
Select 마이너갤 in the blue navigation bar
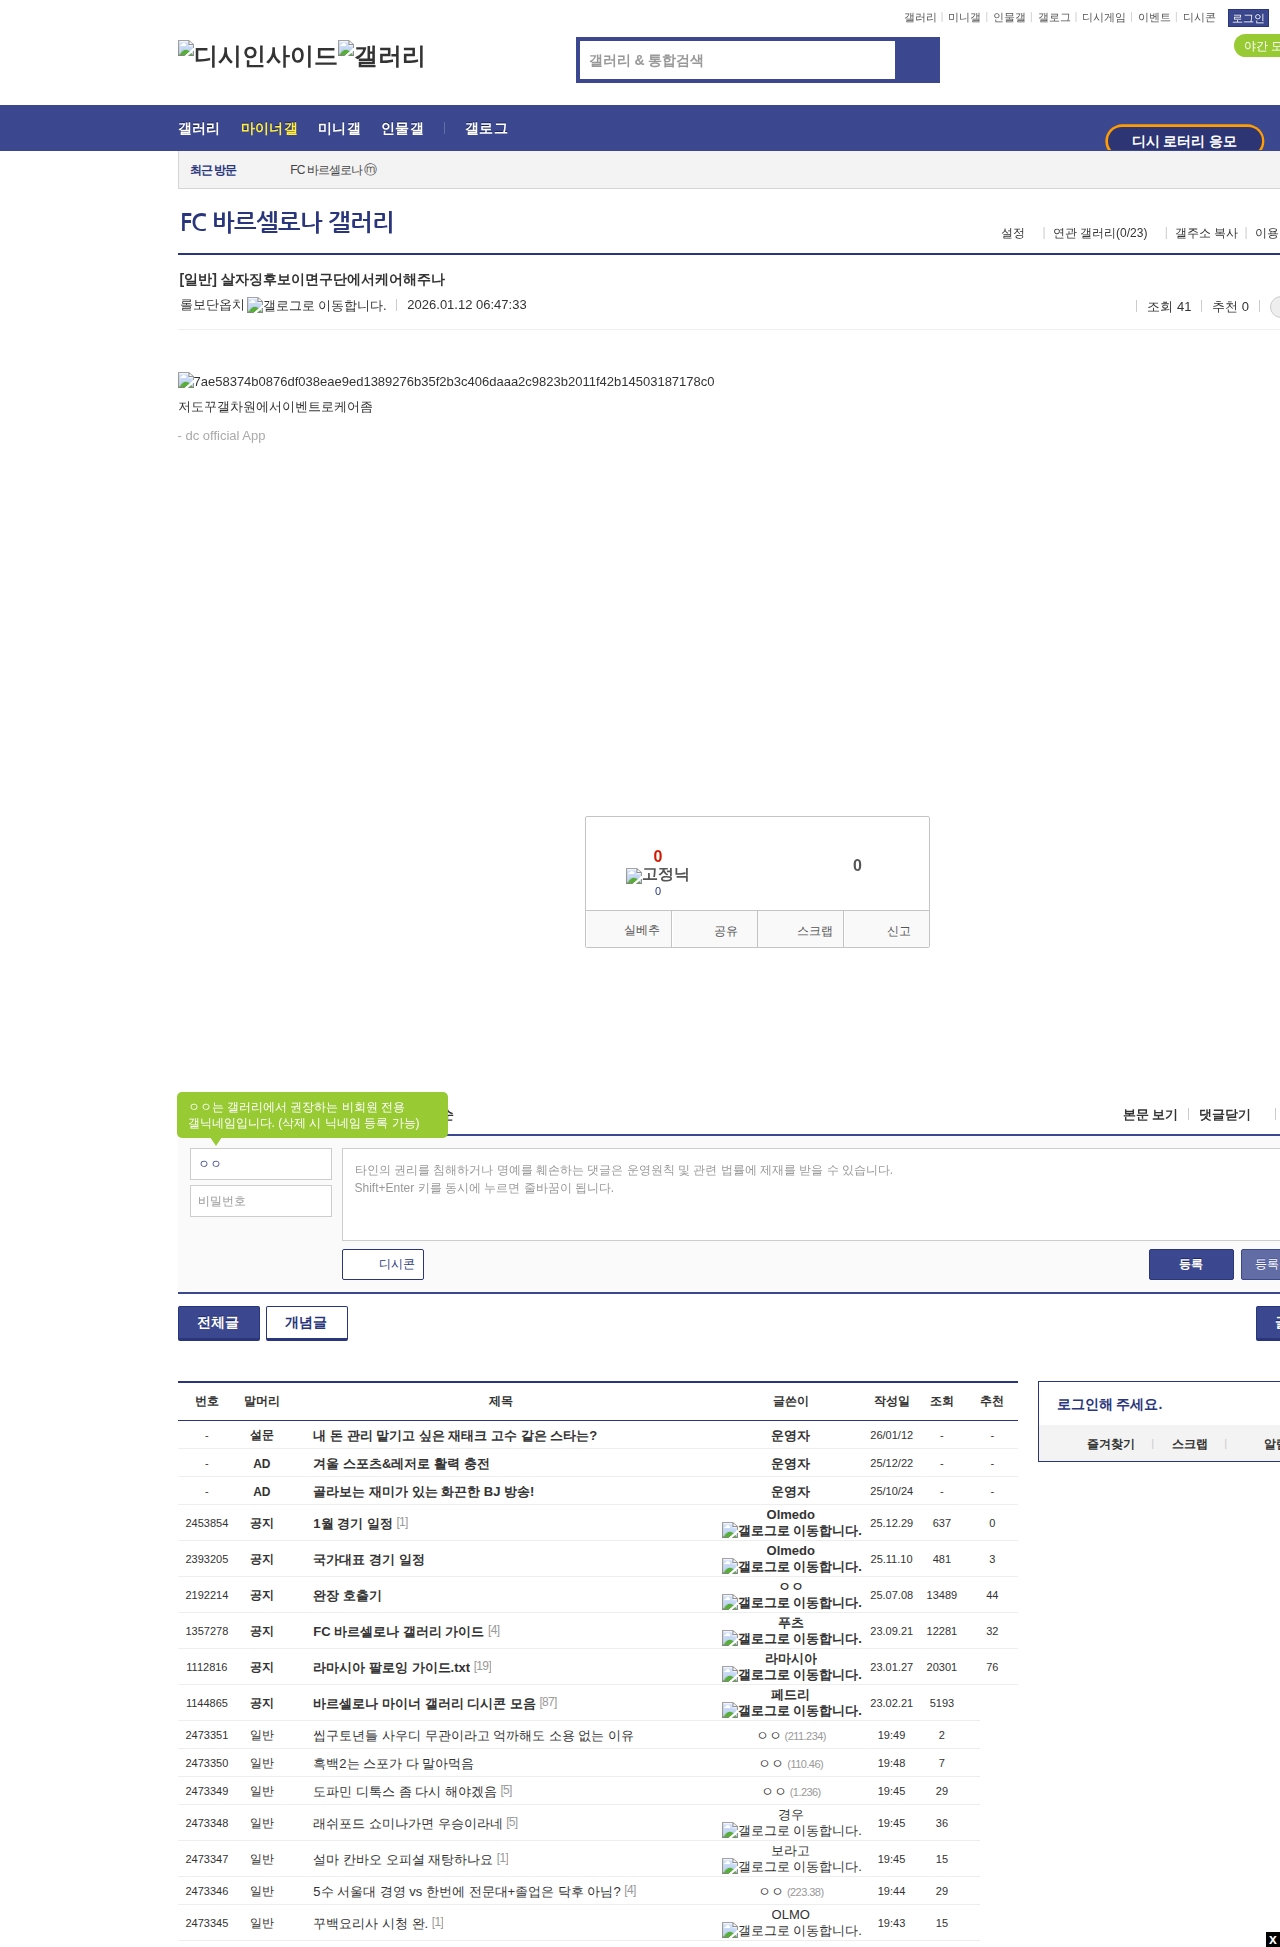point(269,129)
